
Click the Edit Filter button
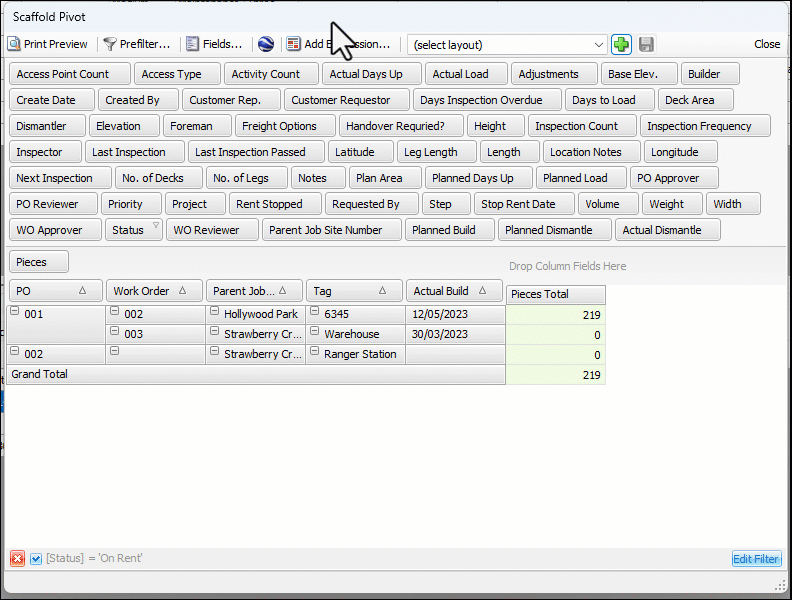pyautogui.click(x=755, y=559)
